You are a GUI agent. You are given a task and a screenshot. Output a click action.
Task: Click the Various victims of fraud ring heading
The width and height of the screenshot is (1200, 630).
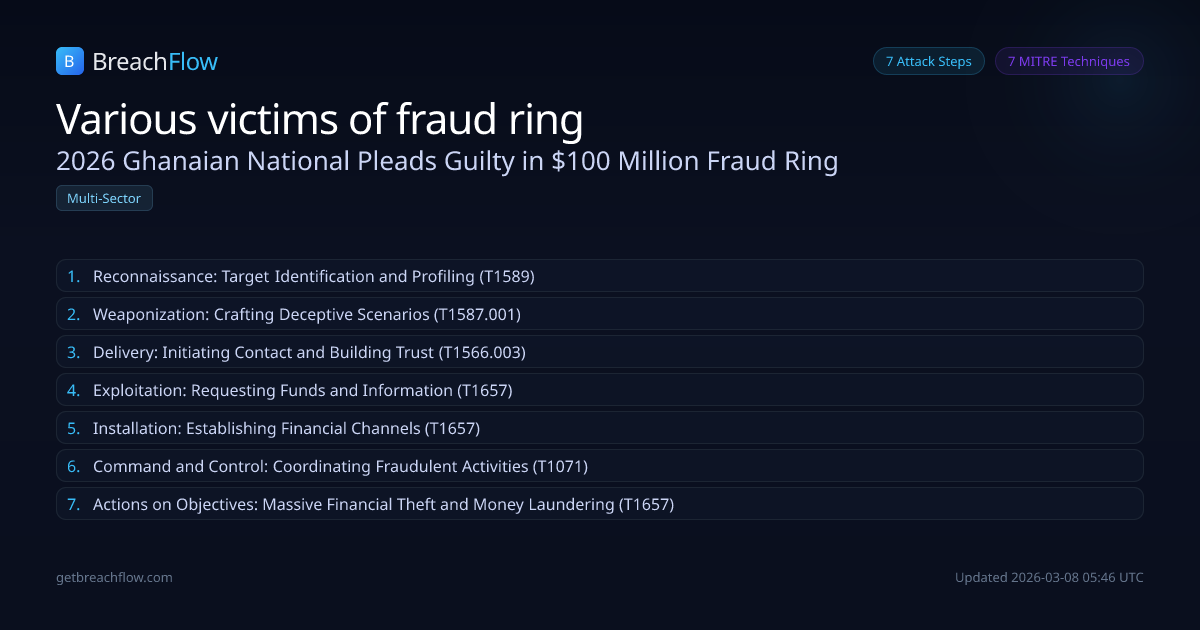(x=320, y=119)
